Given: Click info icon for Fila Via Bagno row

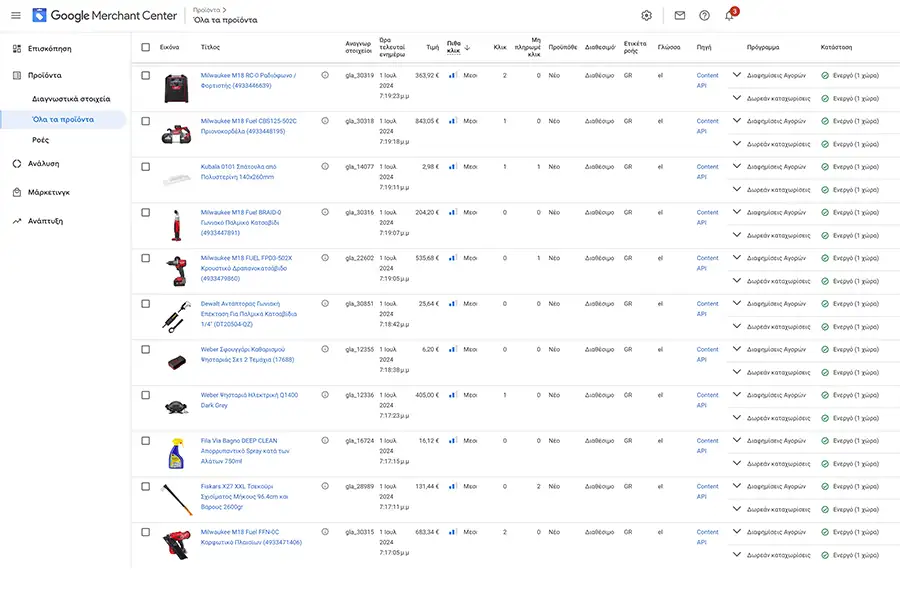Looking at the screenshot, I should coord(325,440).
